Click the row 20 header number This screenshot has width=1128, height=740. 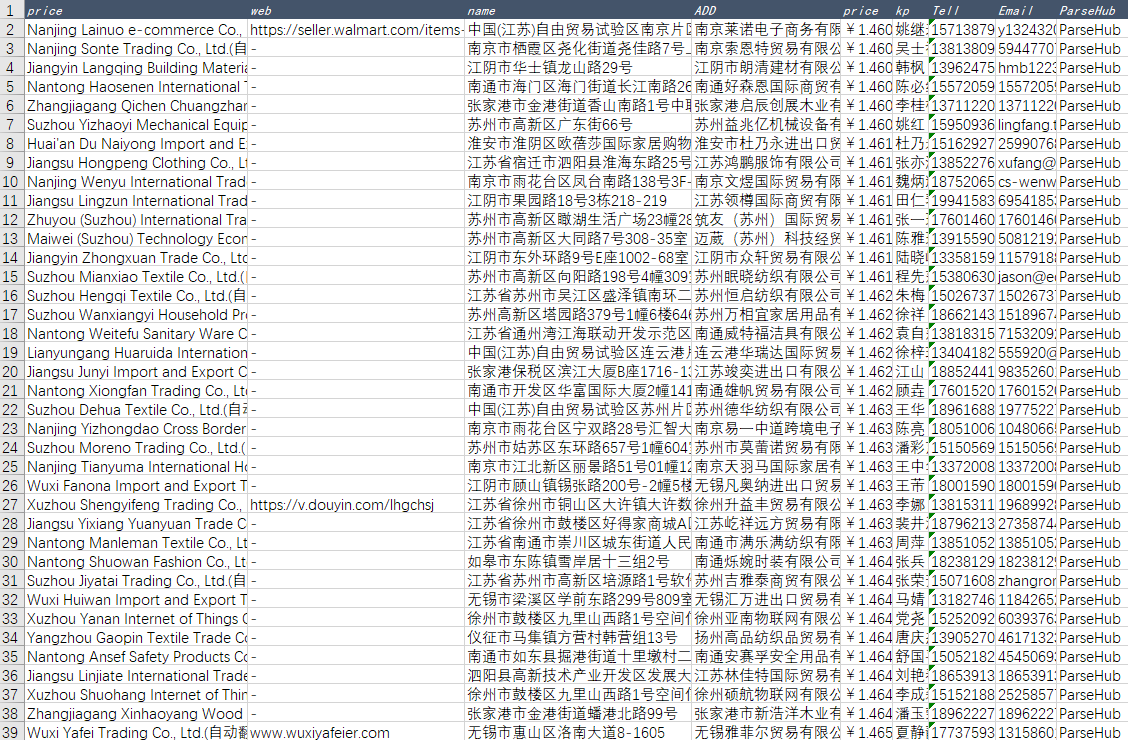point(12,371)
